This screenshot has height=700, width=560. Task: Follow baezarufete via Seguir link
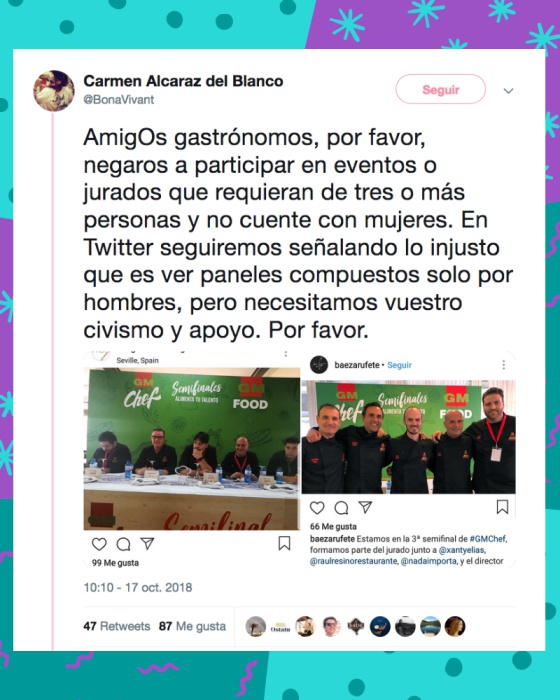click(x=399, y=365)
